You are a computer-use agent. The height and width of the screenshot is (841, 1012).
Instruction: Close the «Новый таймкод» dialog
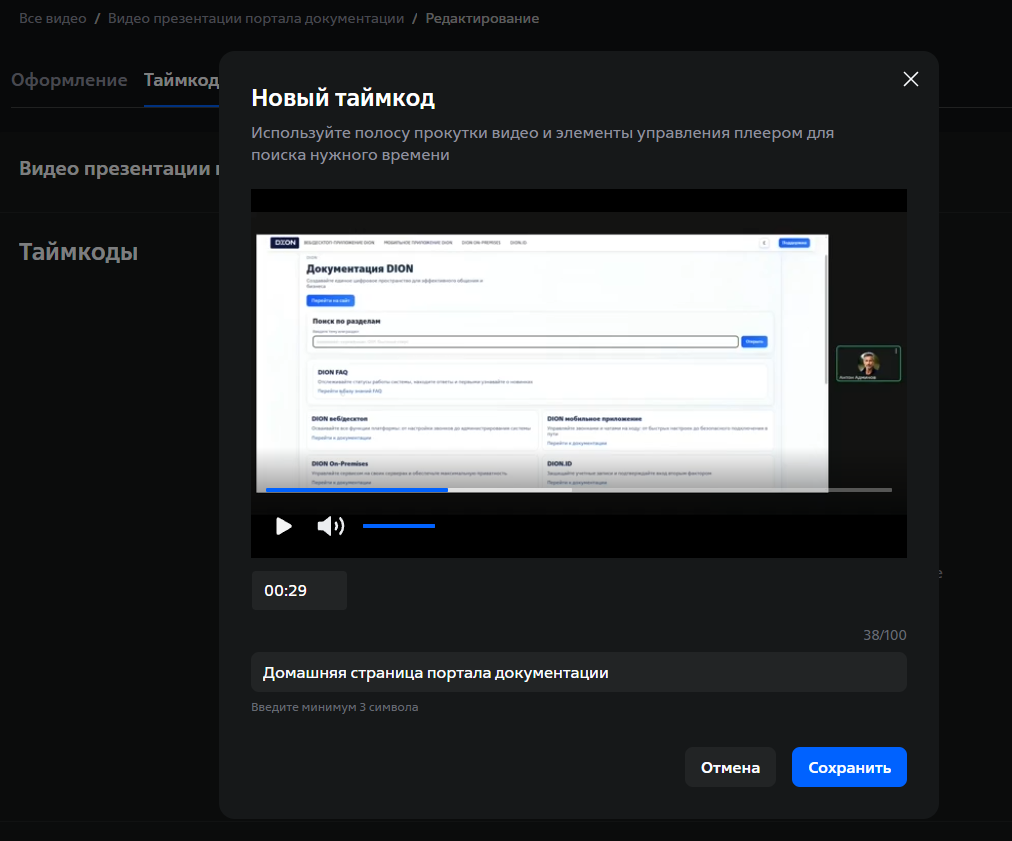tap(910, 78)
